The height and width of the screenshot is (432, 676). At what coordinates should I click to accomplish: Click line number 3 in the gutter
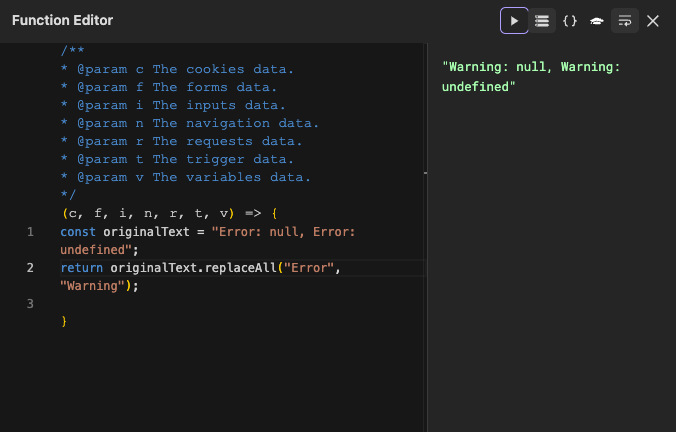click(30, 304)
